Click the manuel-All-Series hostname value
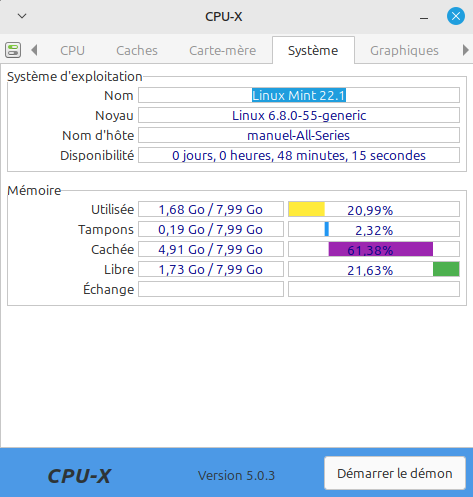The width and height of the screenshot is (473, 497). (x=299, y=135)
